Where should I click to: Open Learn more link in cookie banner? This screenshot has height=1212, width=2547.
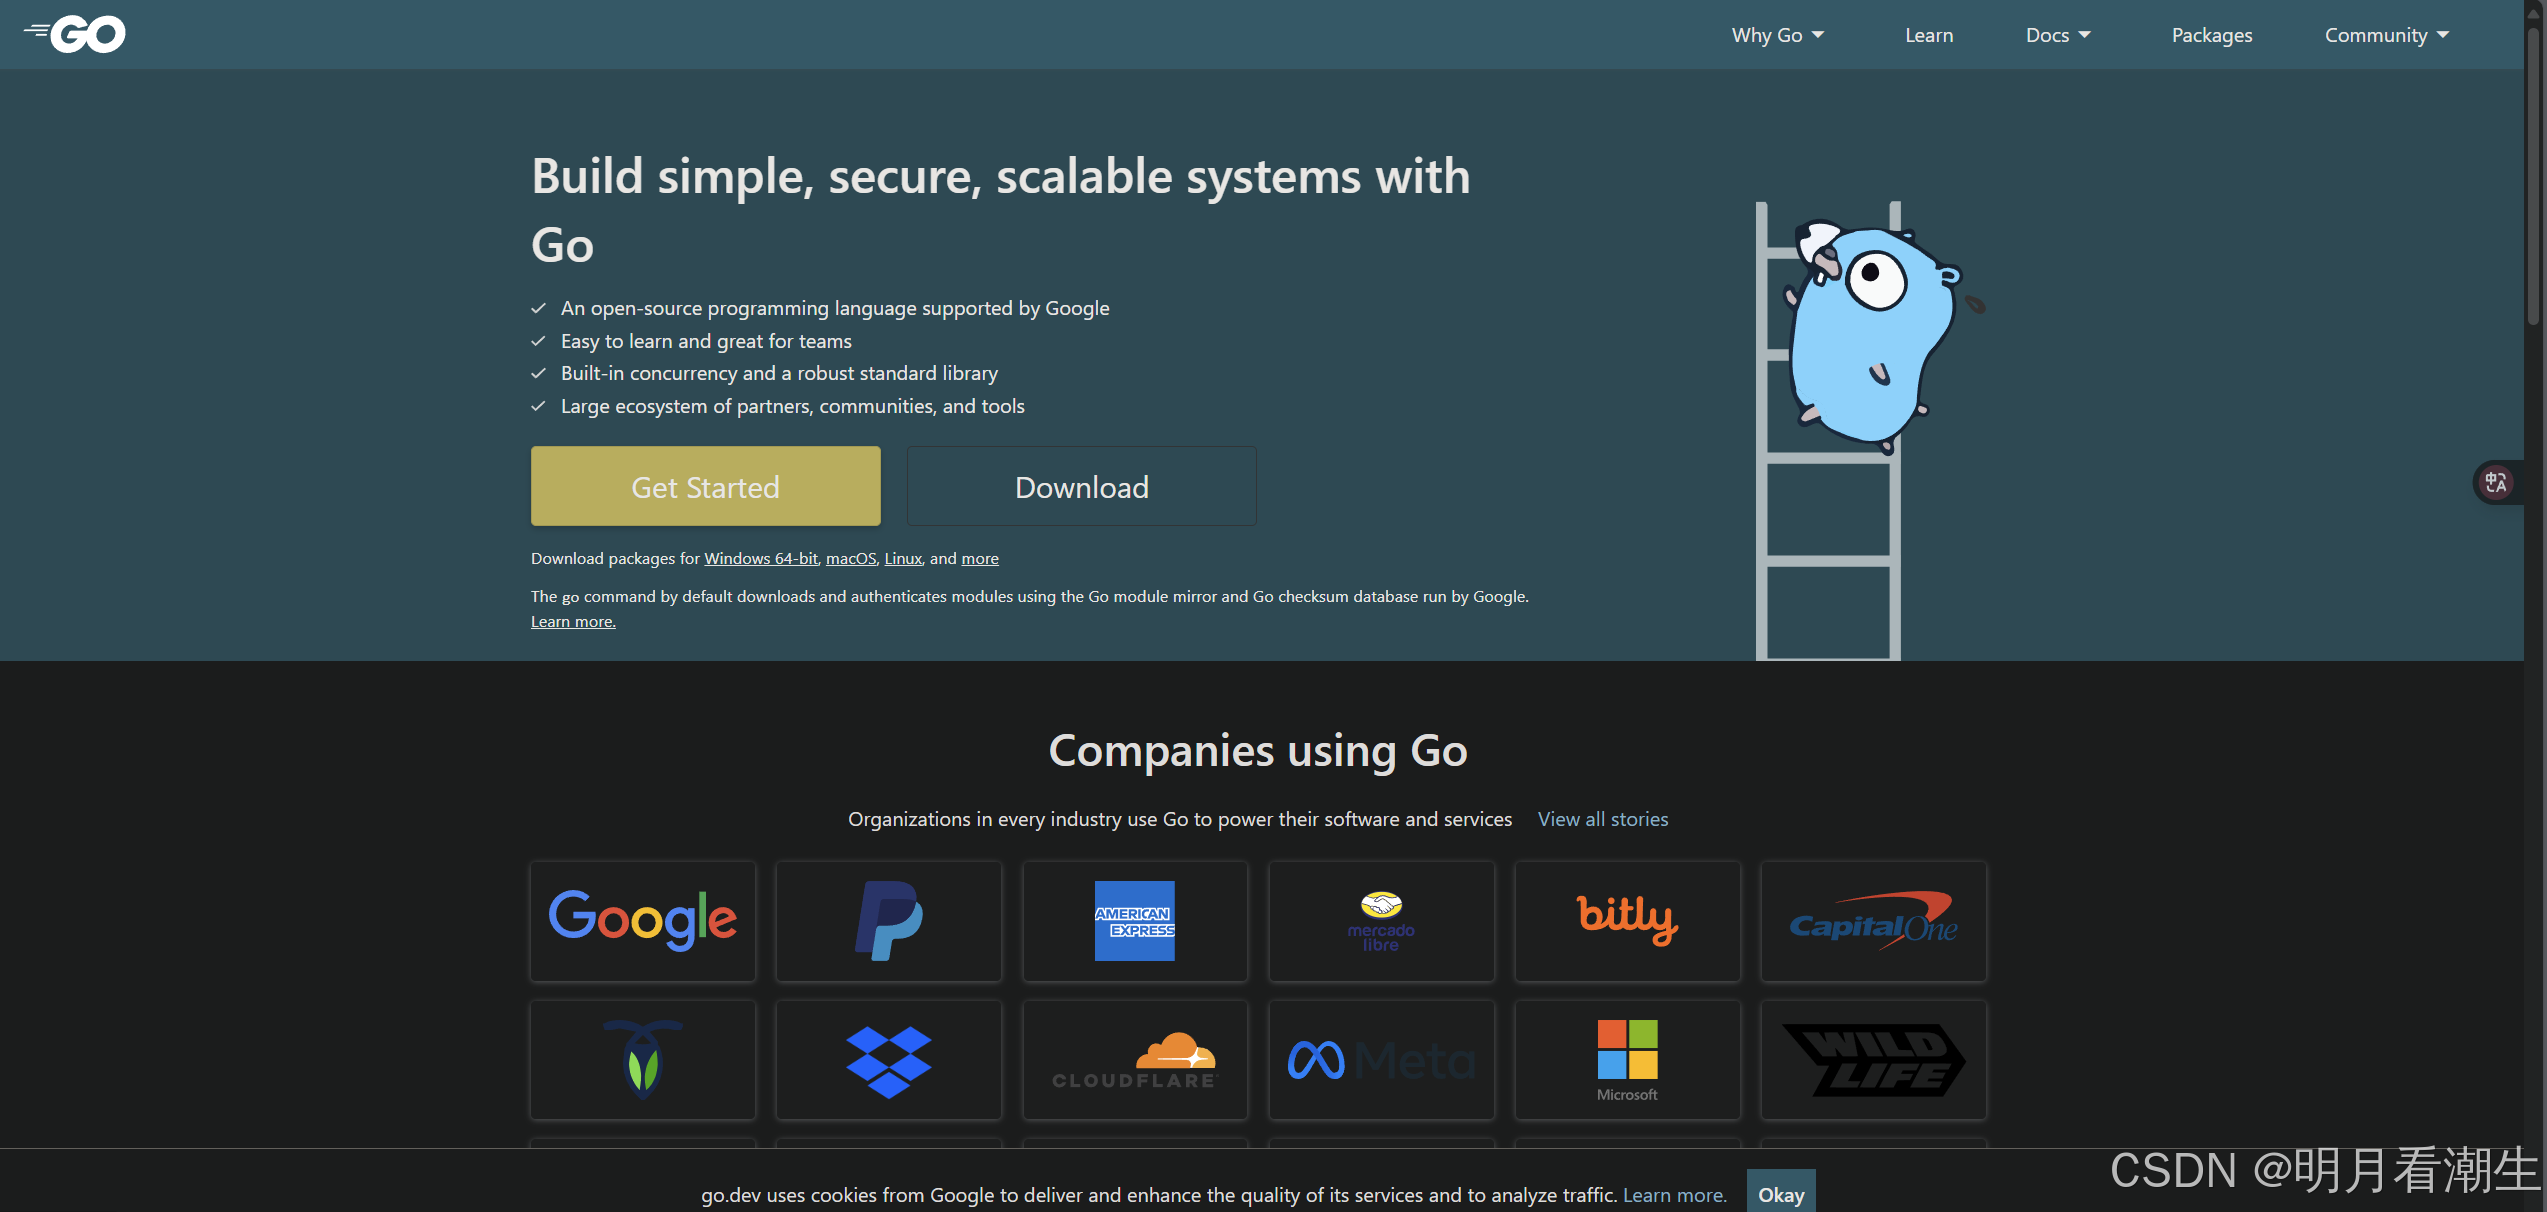coord(1675,1195)
